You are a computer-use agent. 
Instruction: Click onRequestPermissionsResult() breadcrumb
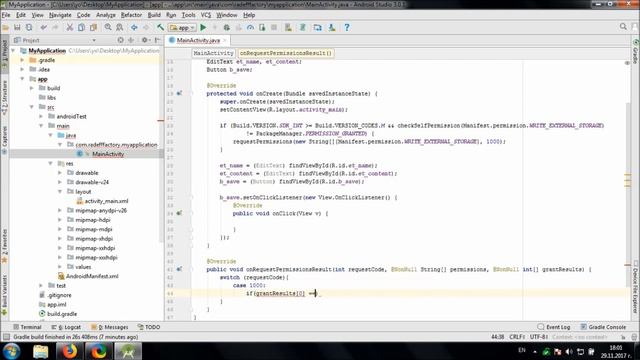tap(286, 53)
